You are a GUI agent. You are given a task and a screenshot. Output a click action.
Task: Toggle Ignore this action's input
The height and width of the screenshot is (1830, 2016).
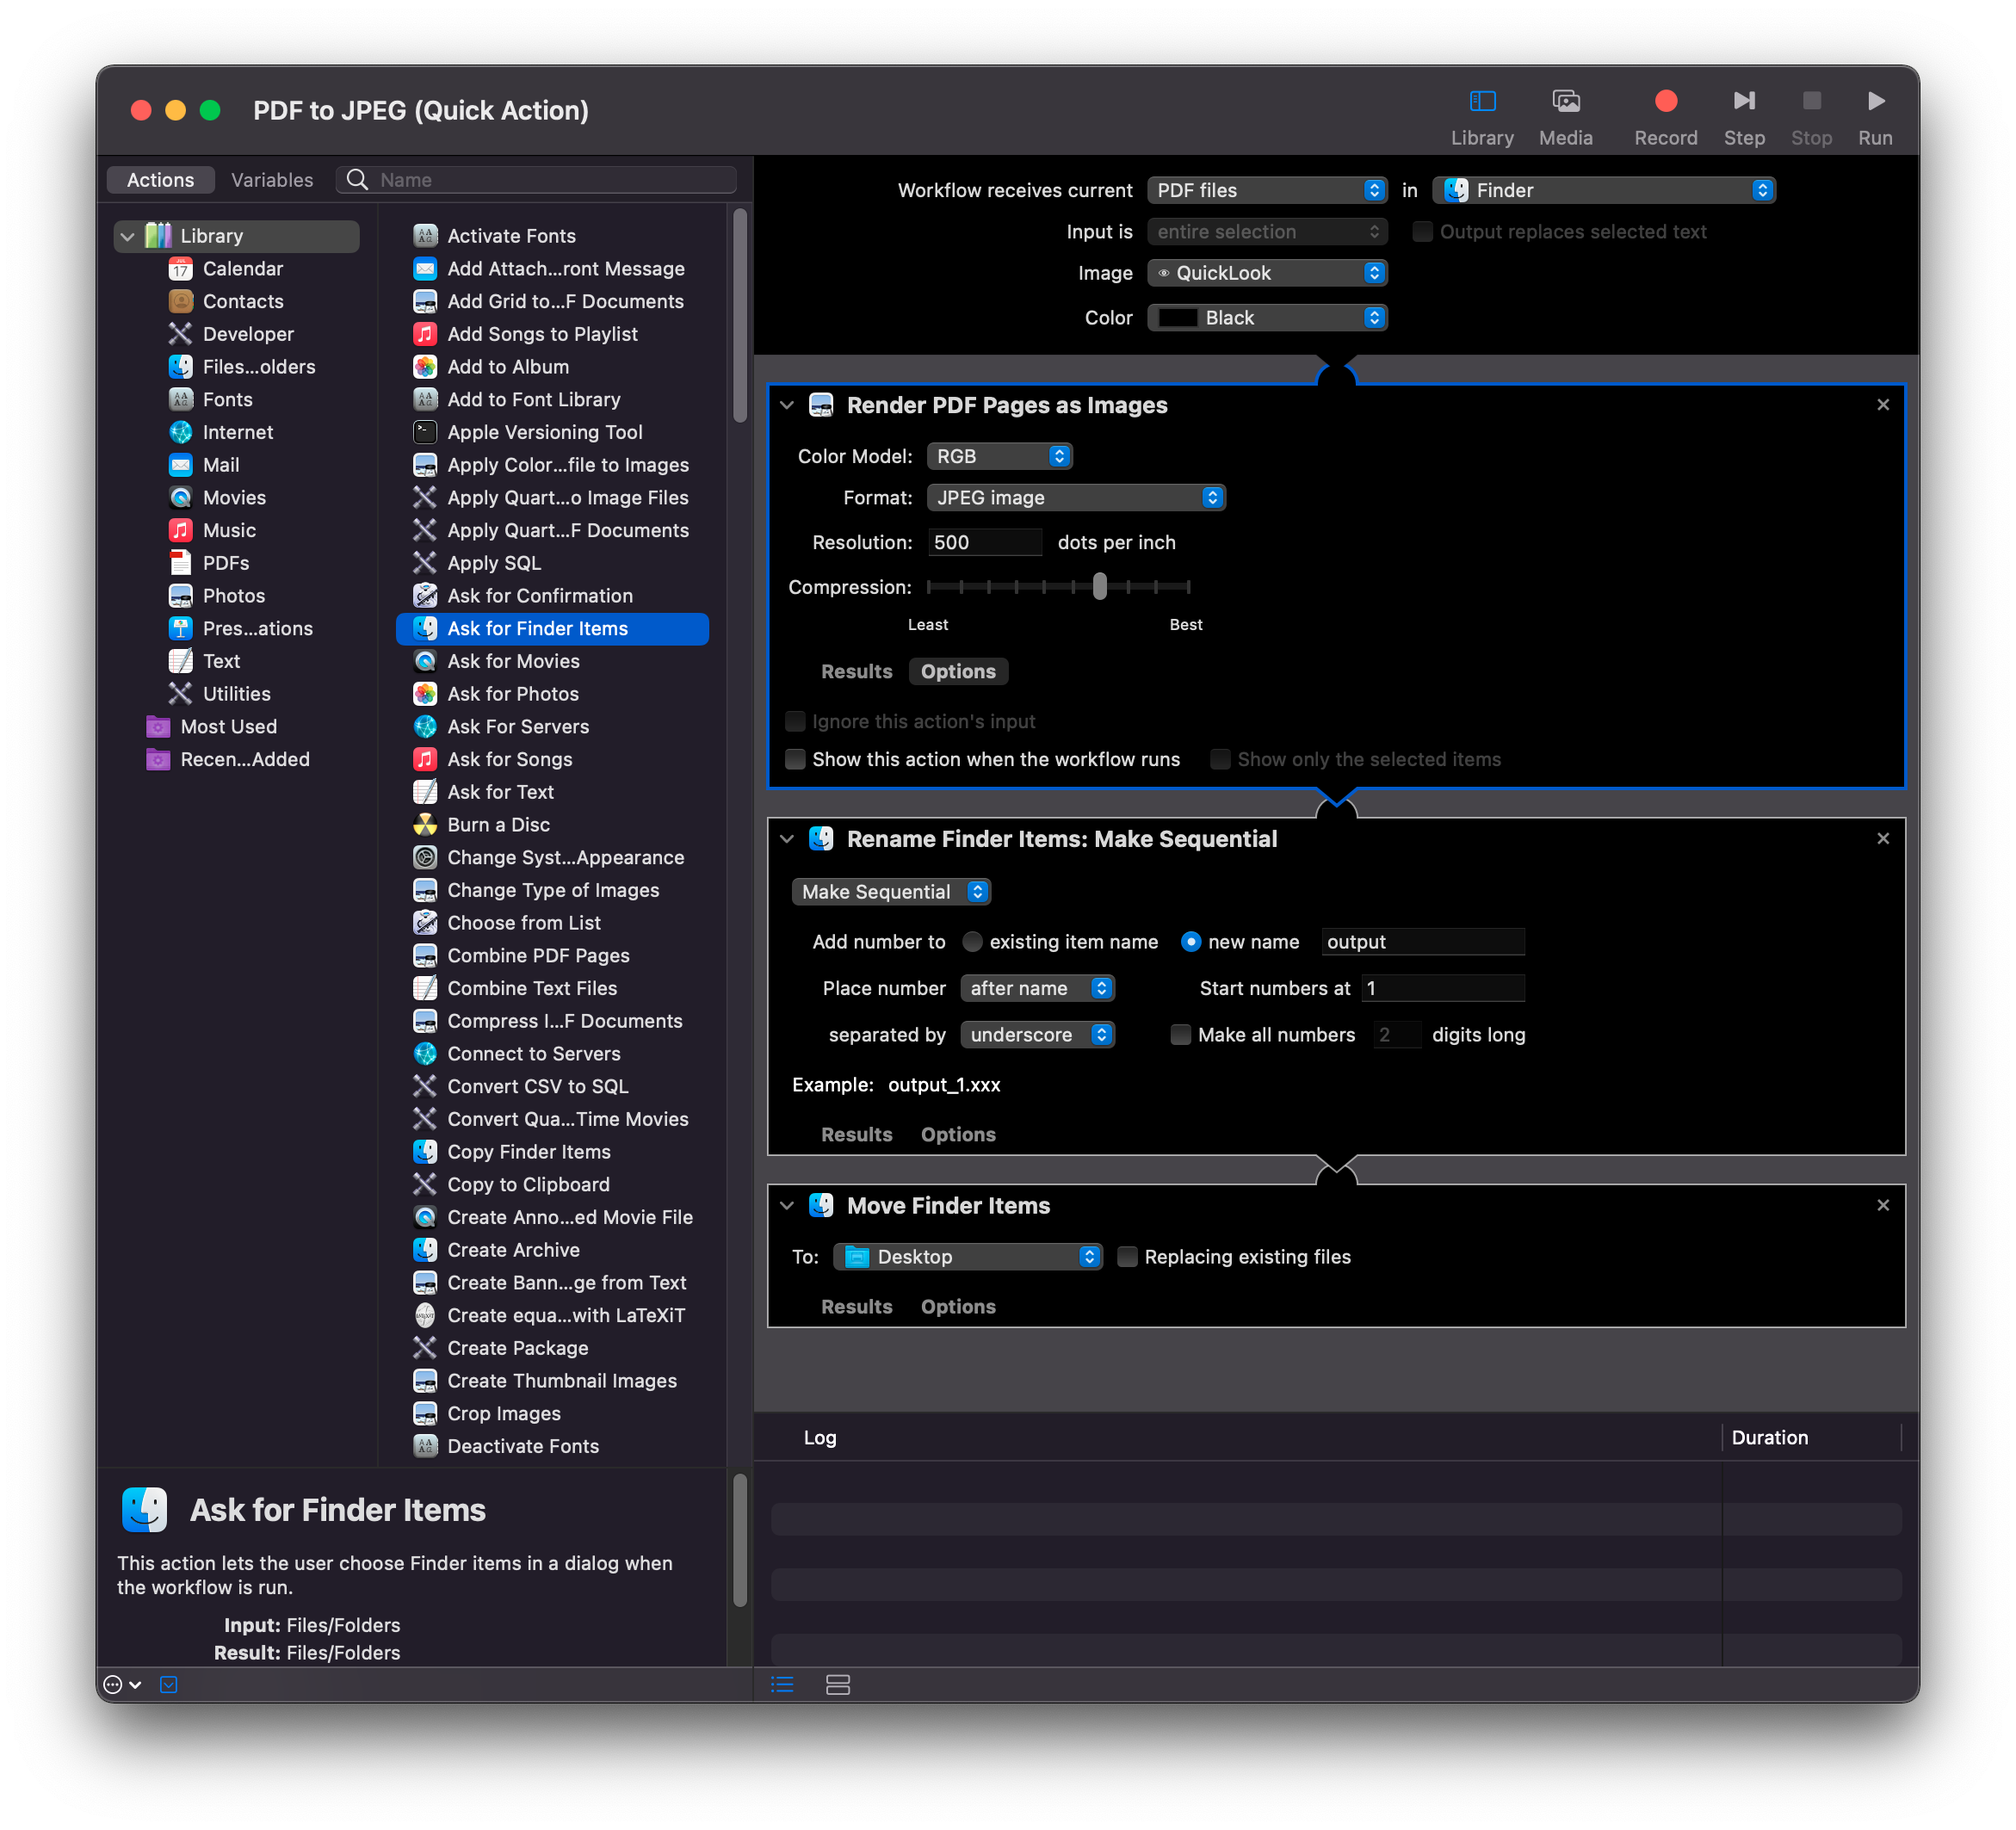pos(795,721)
